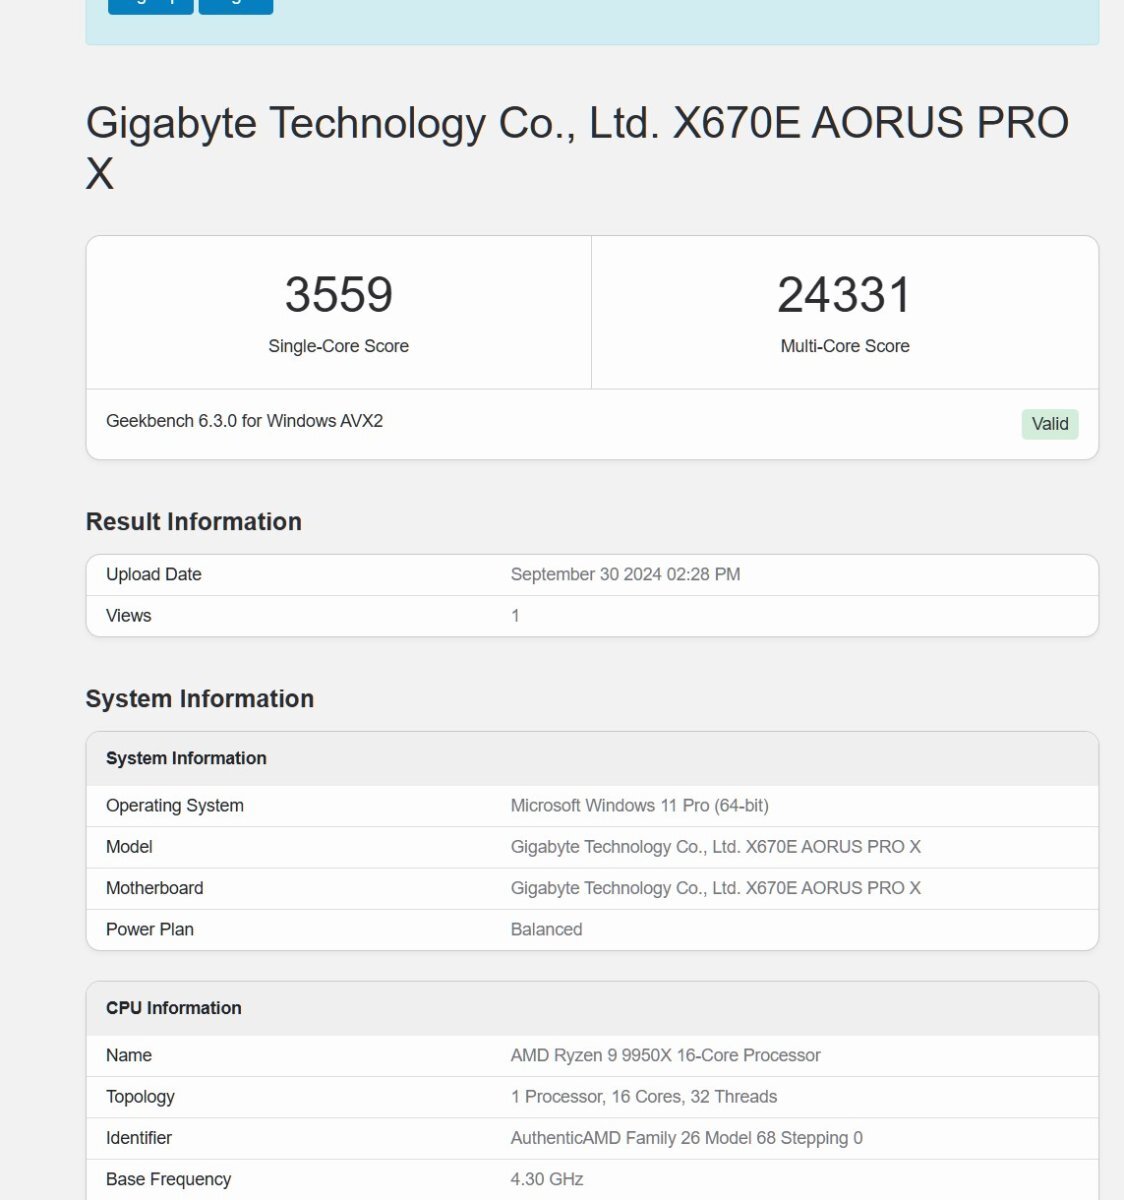The width and height of the screenshot is (1124, 1200).
Task: Select Microsoft Windows 11 Pro (64-bit) value
Action: pos(640,806)
